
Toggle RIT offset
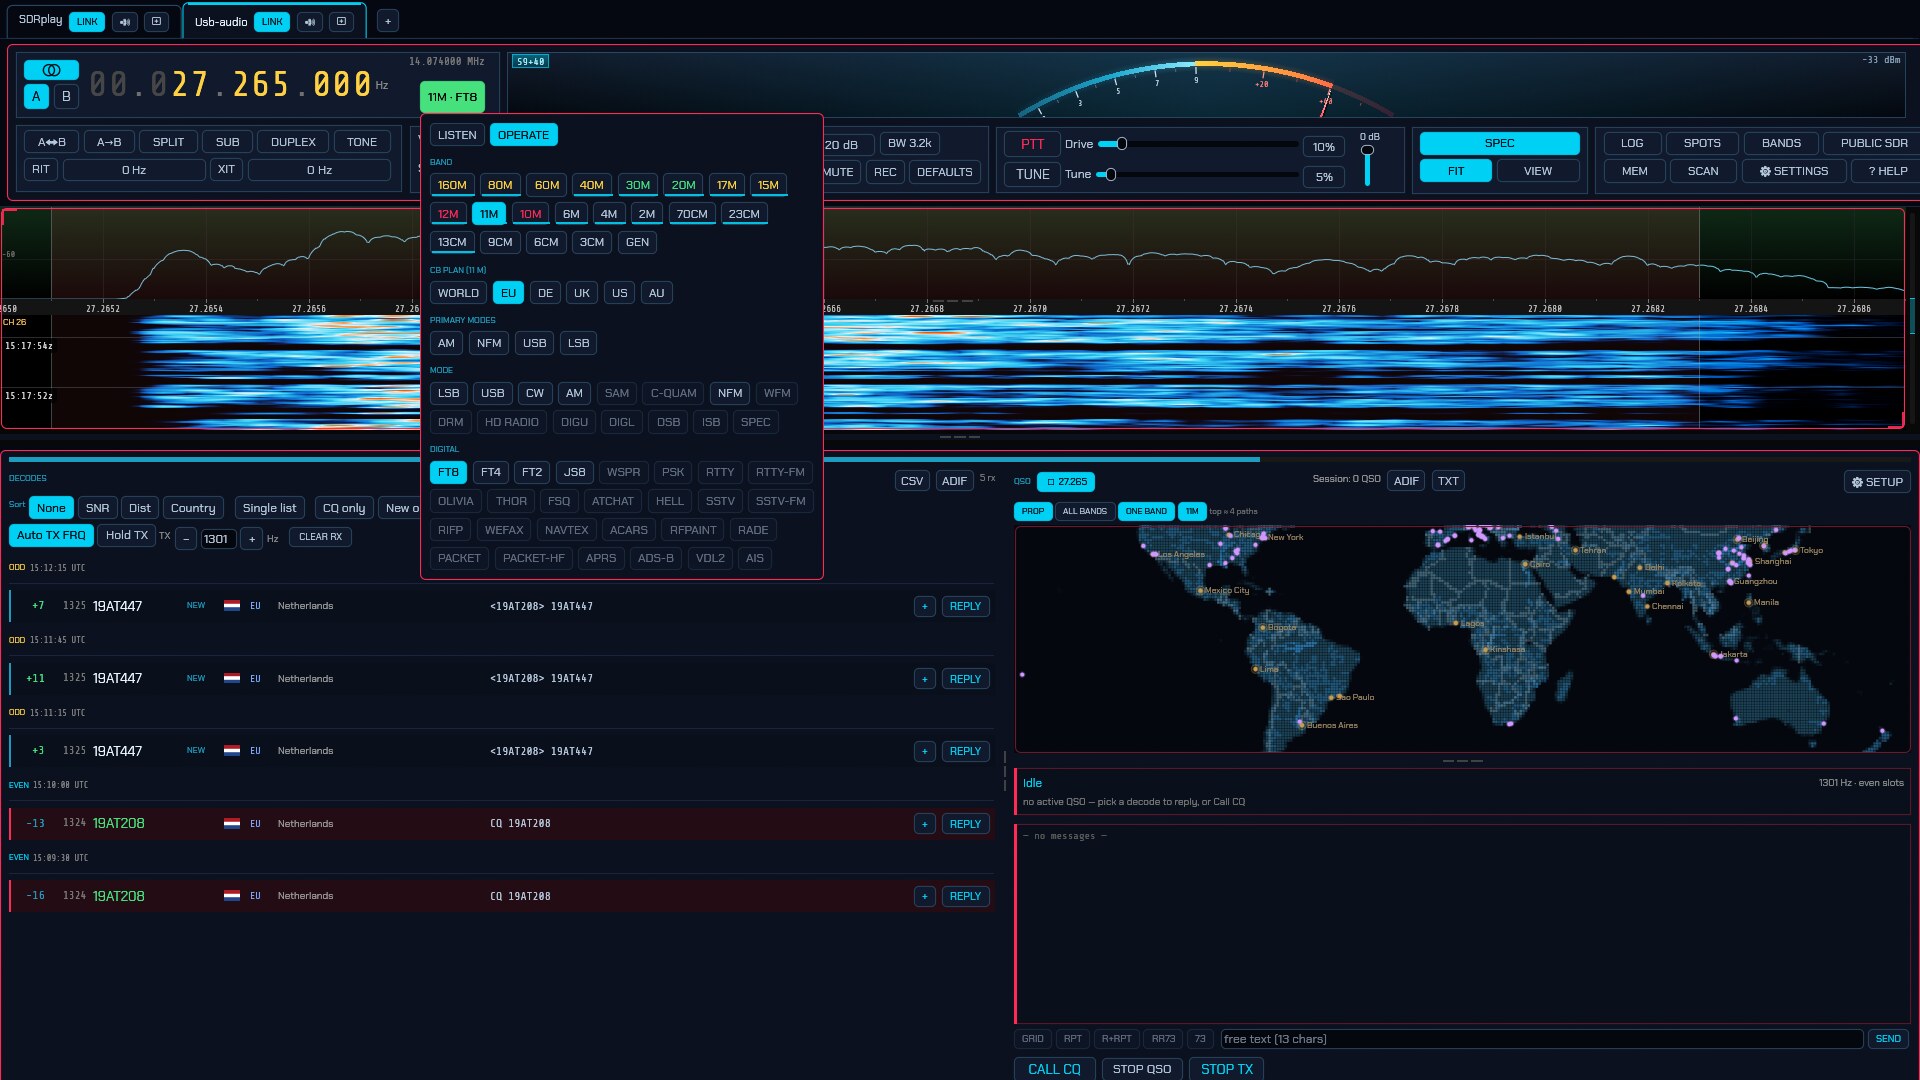[x=41, y=170]
